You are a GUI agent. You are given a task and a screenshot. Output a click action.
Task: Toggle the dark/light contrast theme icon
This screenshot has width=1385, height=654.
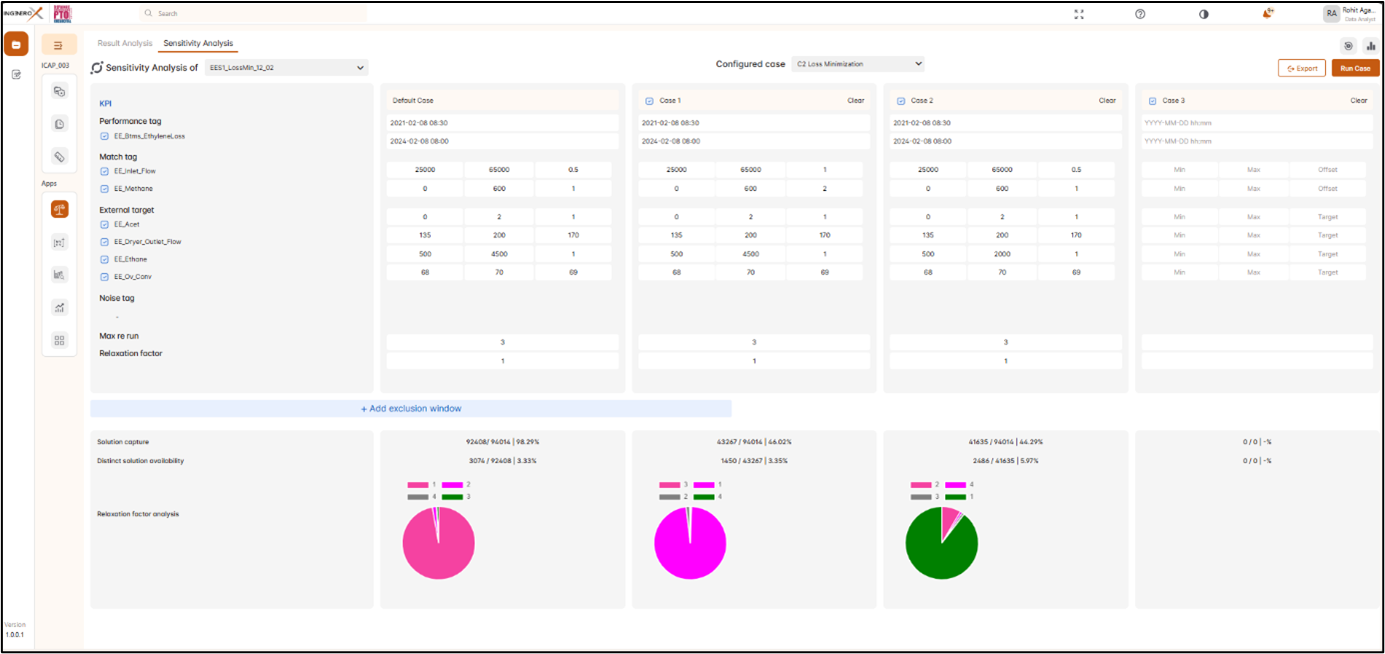pyautogui.click(x=1203, y=14)
